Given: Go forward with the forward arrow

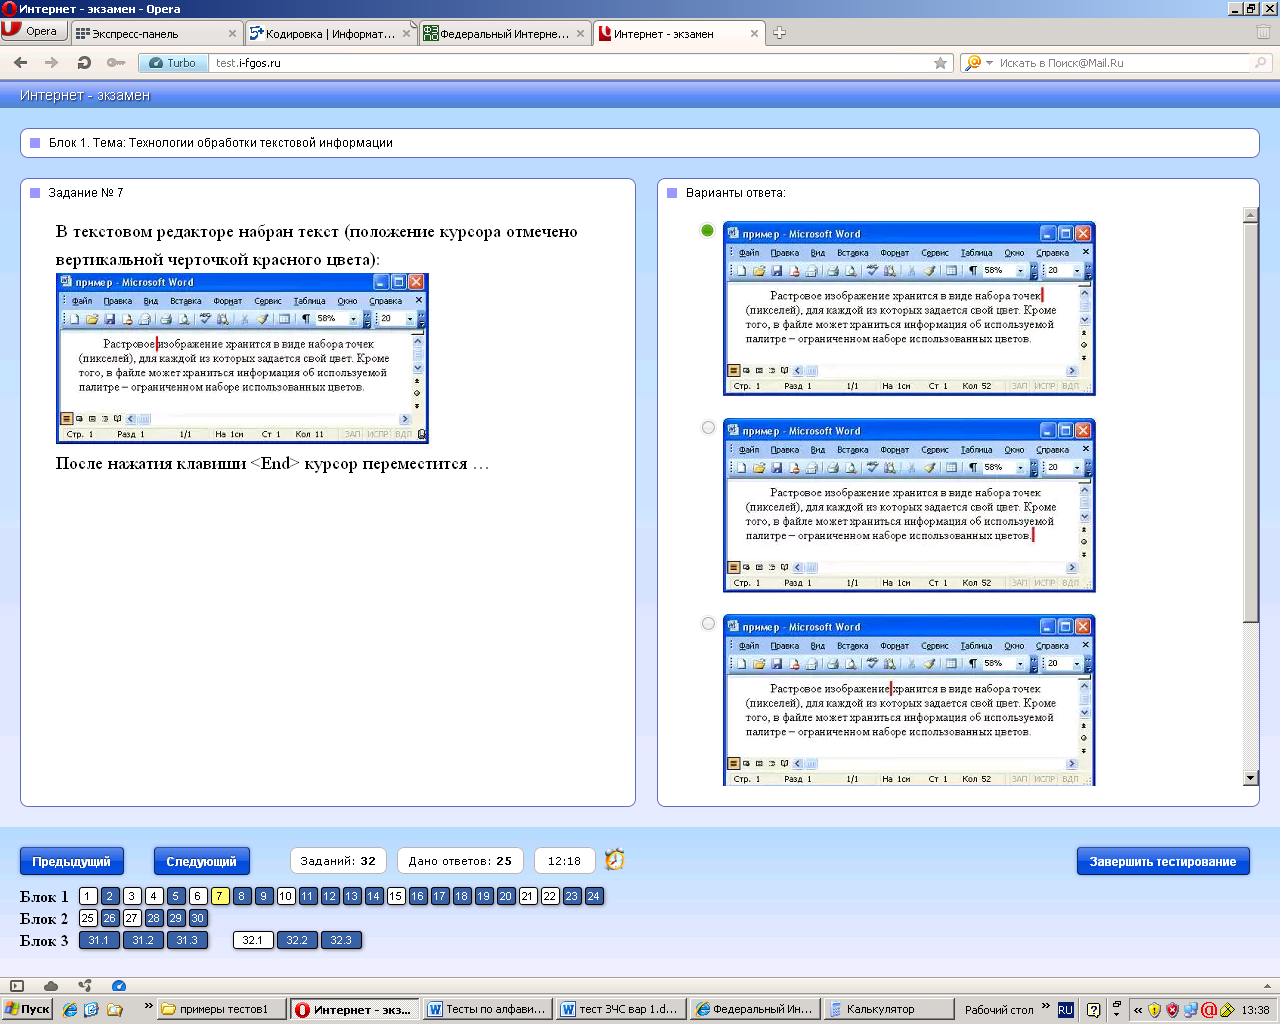Looking at the screenshot, I should coord(51,63).
